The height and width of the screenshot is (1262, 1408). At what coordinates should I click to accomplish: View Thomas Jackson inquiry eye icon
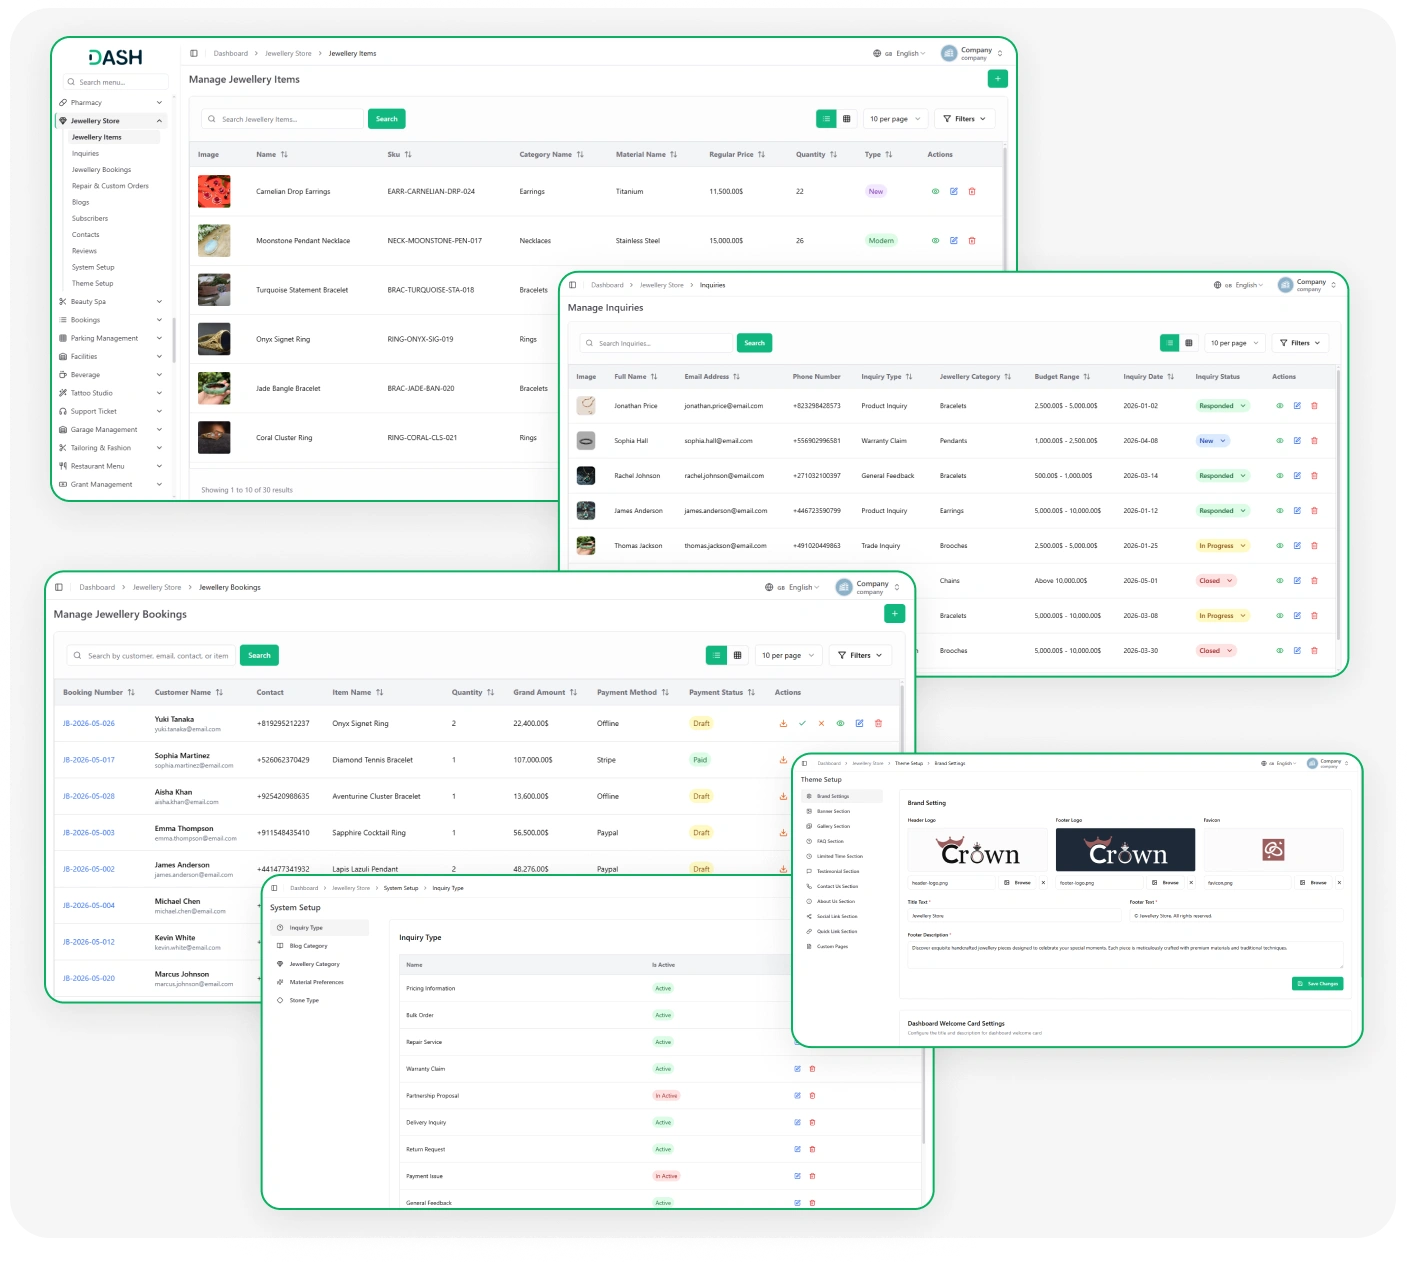[x=1279, y=546]
